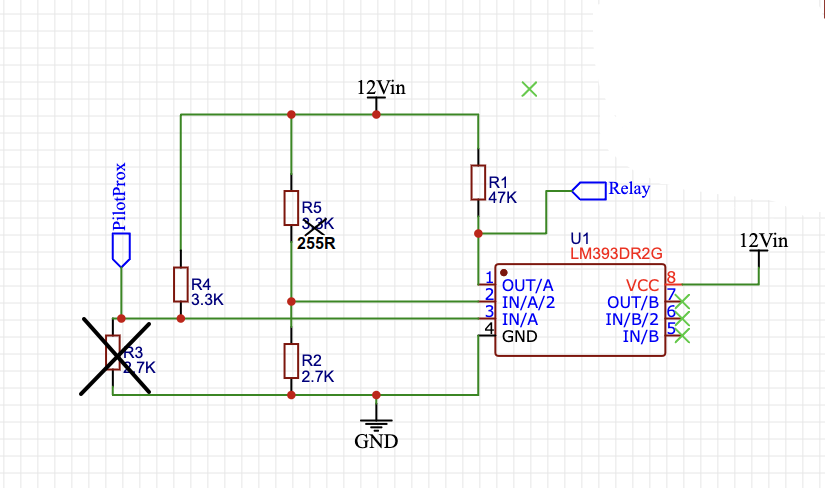Click the no-connect marker on IN/B pin 5
The width and height of the screenshot is (825, 488).
(x=683, y=336)
